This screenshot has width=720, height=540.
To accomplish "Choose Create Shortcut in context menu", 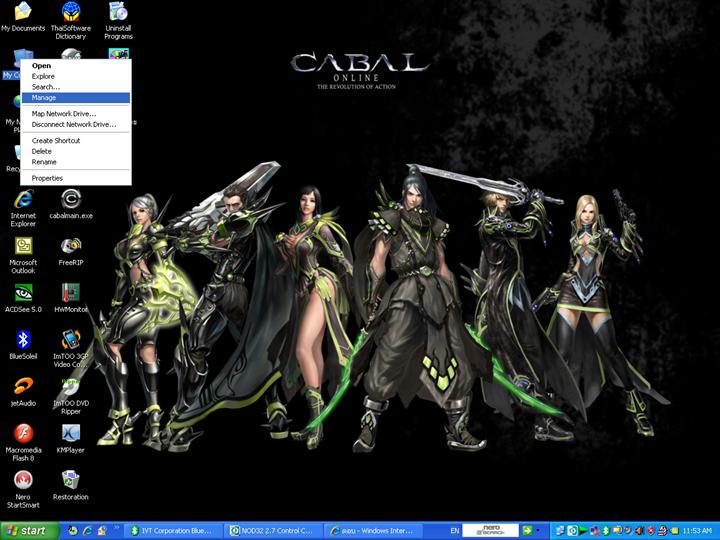I will click(76, 141).
